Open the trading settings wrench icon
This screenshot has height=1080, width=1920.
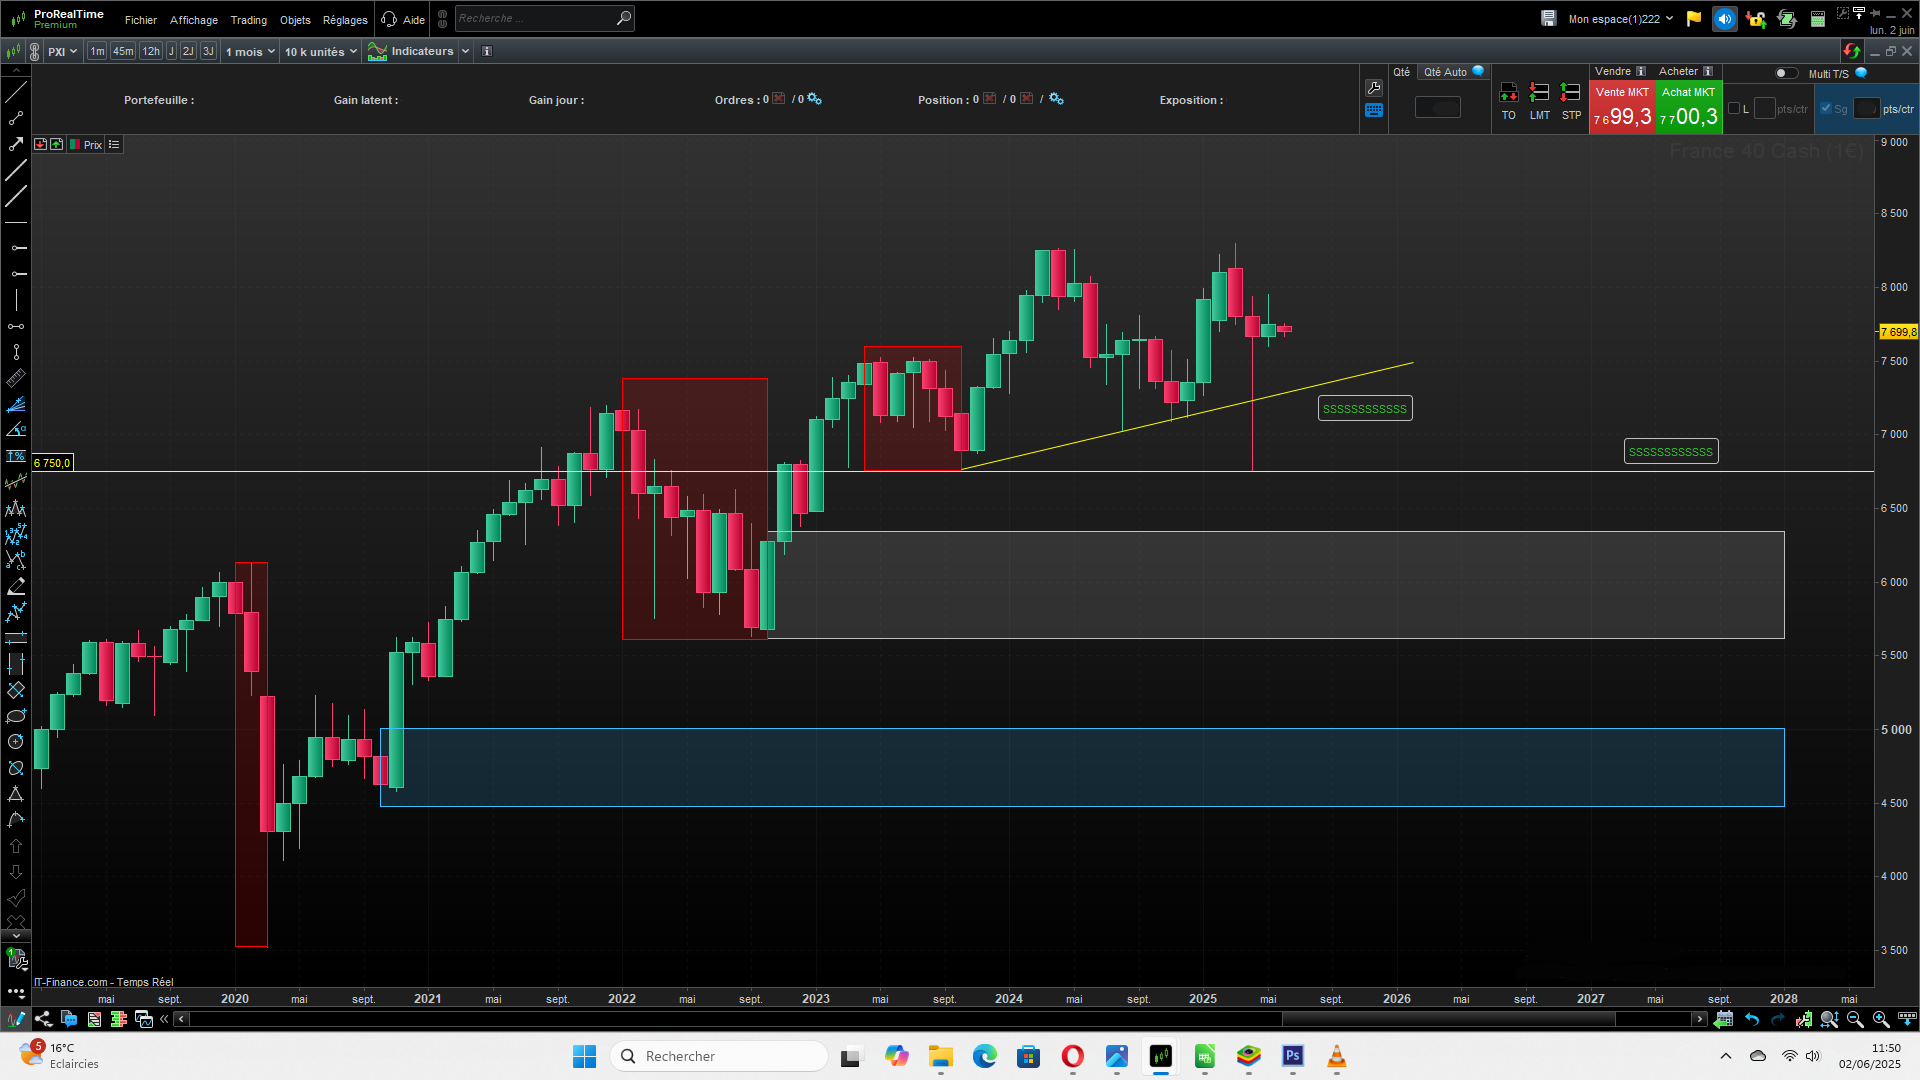pos(1374,88)
